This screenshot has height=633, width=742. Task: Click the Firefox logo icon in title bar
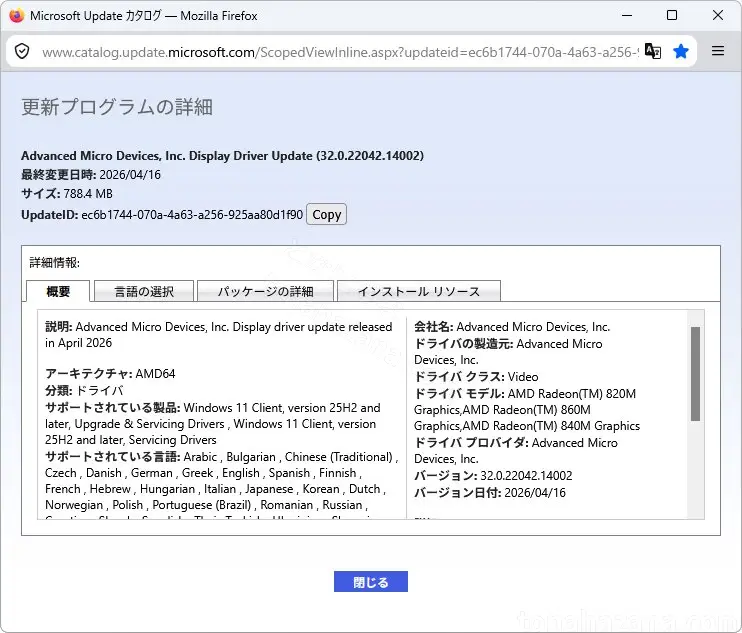click(x=17, y=16)
